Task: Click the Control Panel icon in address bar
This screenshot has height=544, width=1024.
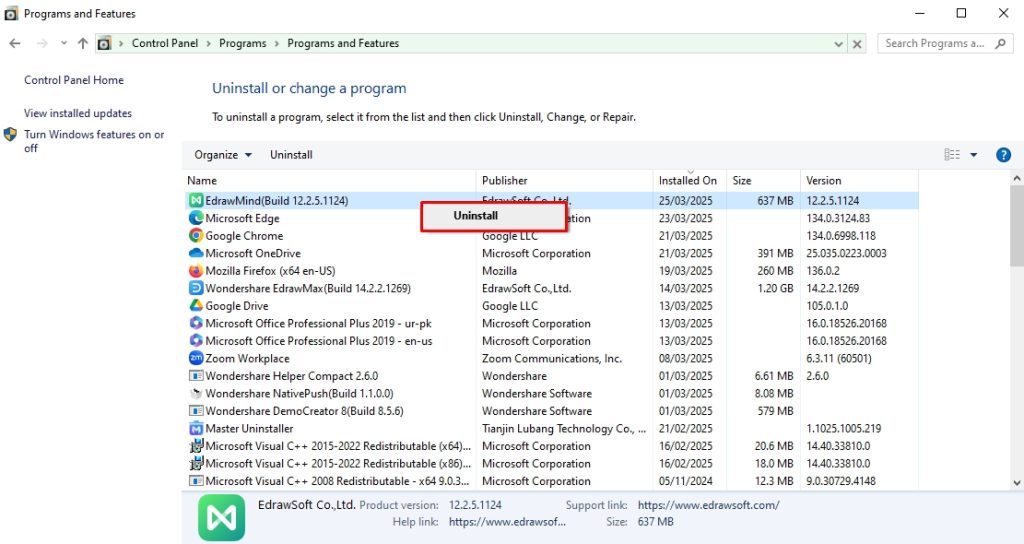Action: click(x=104, y=44)
